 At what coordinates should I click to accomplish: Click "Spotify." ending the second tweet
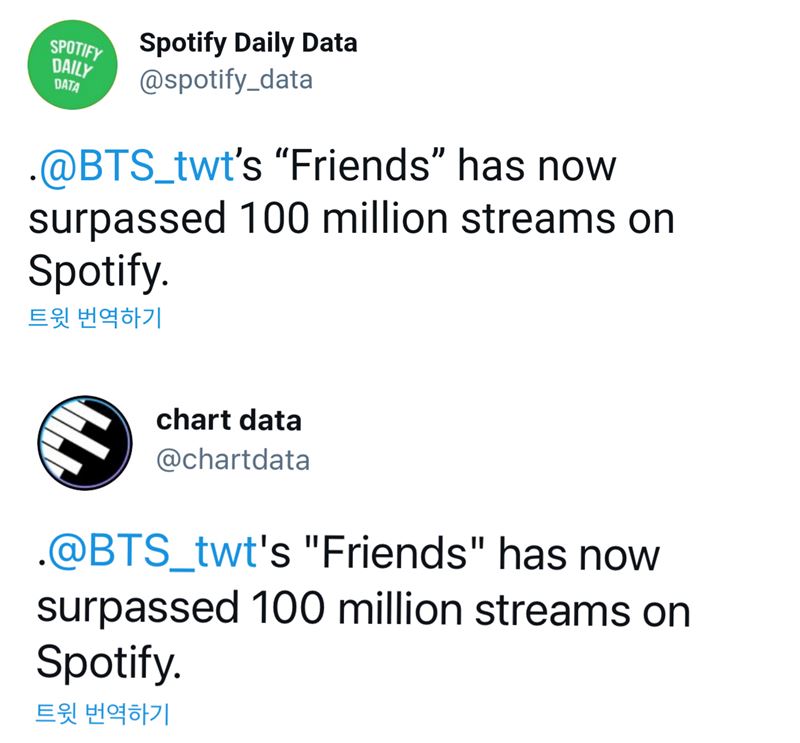coord(109,662)
